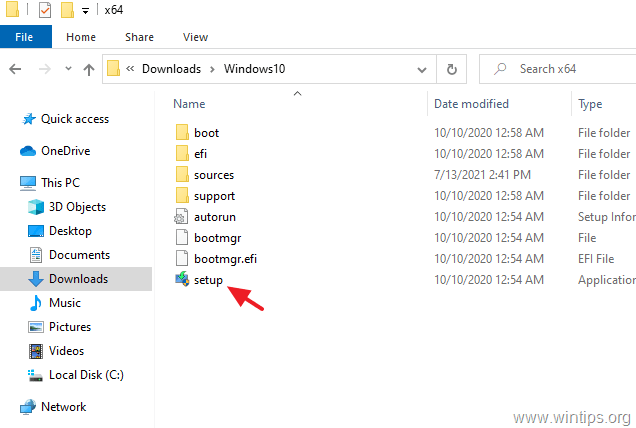Image resolution: width=636 pixels, height=428 pixels.
Task: Click the date '7/13/2021 2:41 PM'
Action: point(482,175)
